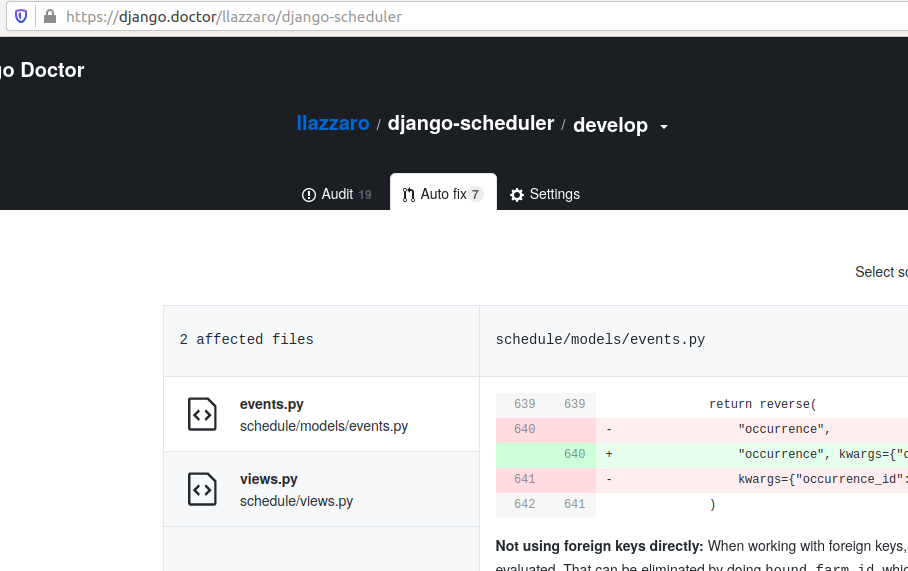Click the browser URL address field
Image resolution: width=908 pixels, height=571 pixels.
pos(457,16)
